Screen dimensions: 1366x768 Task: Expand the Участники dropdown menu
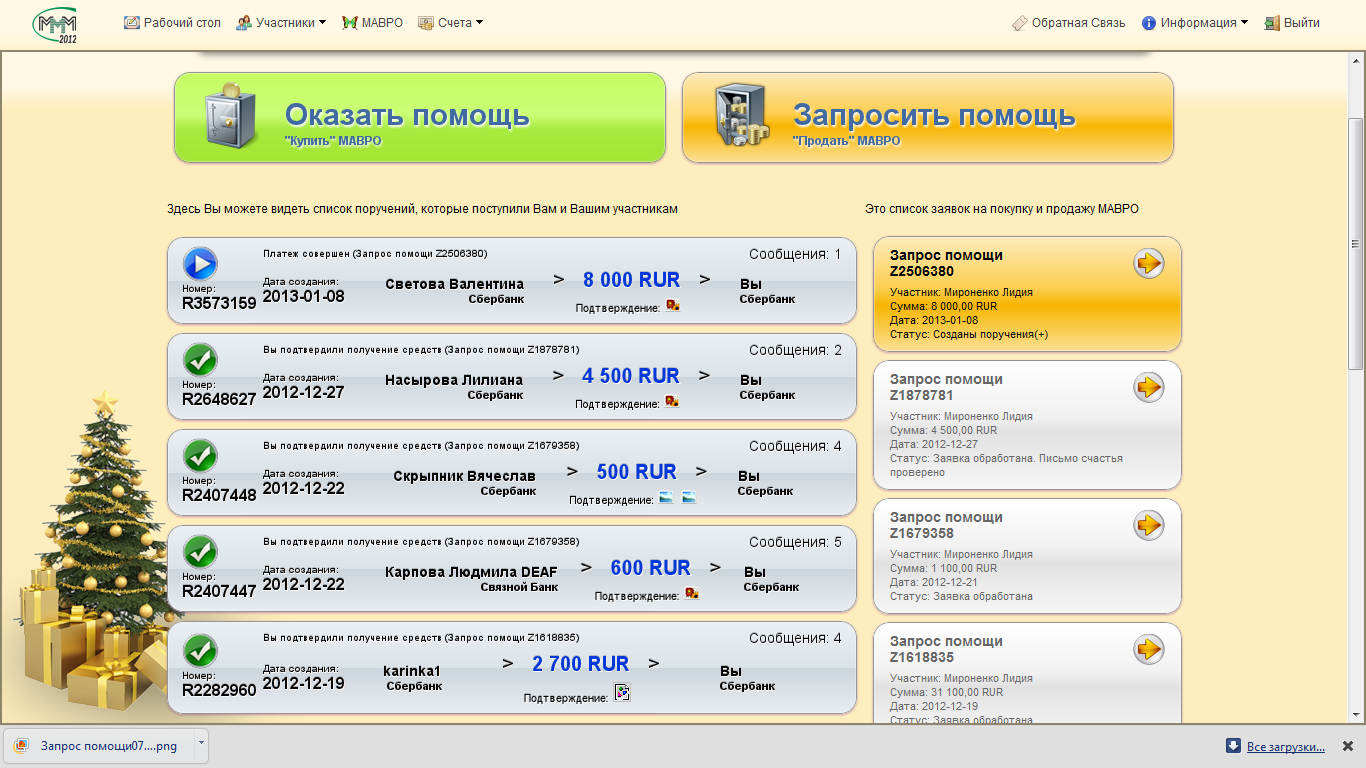(281, 22)
